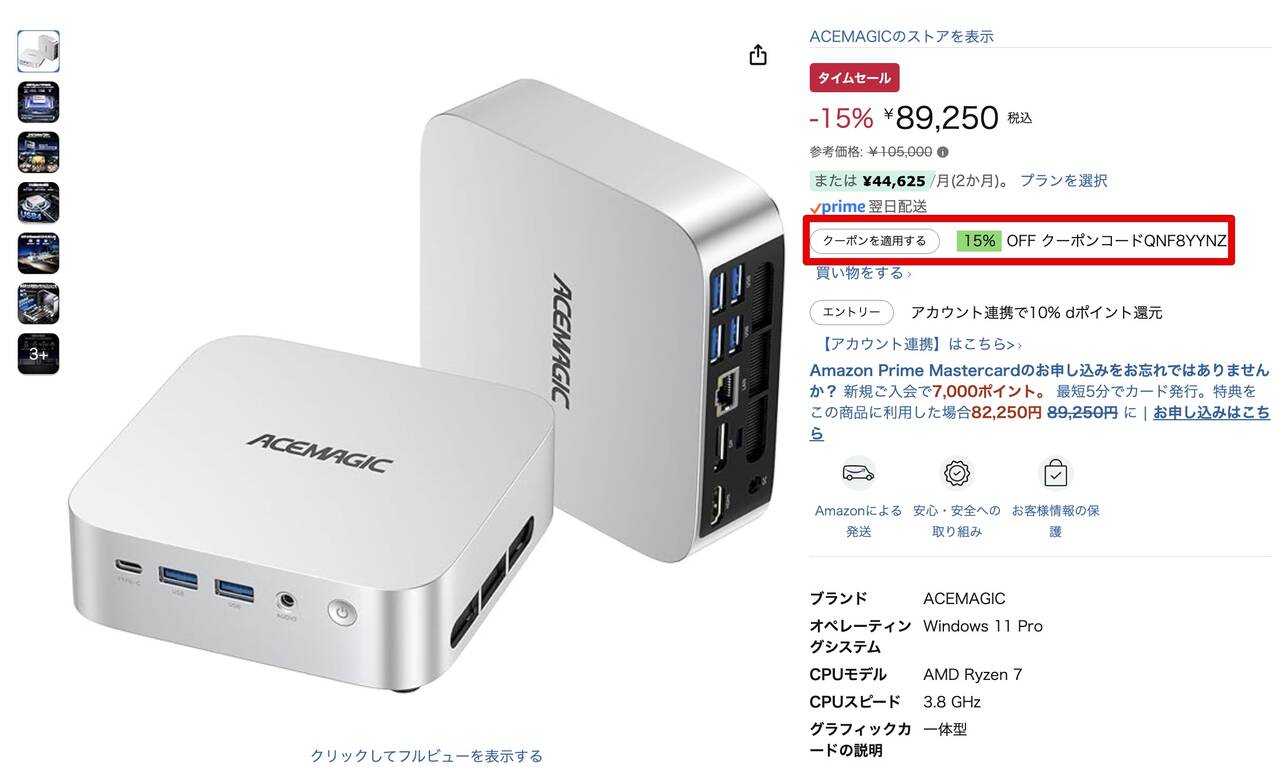Click the security badge icon

(957, 472)
